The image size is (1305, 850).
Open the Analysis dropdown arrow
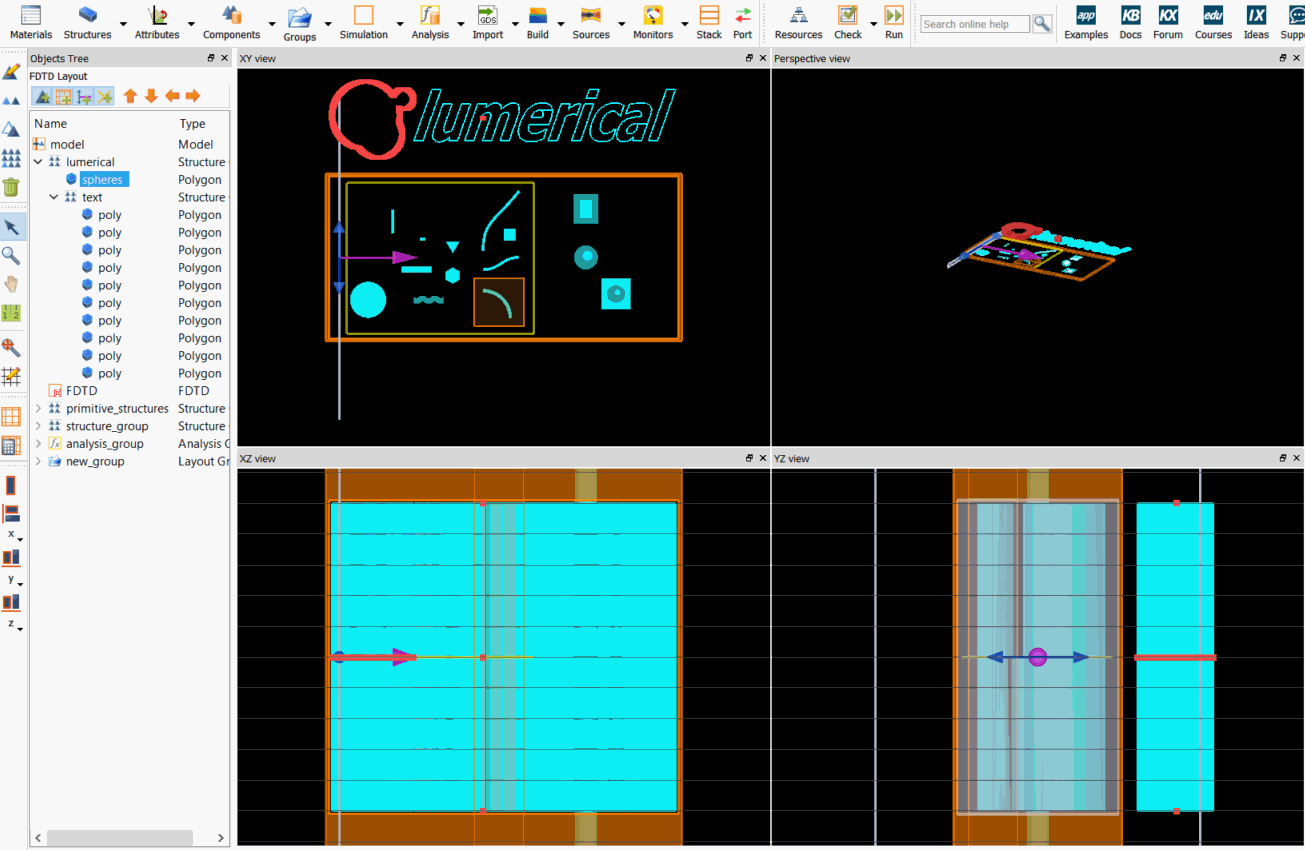460,23
